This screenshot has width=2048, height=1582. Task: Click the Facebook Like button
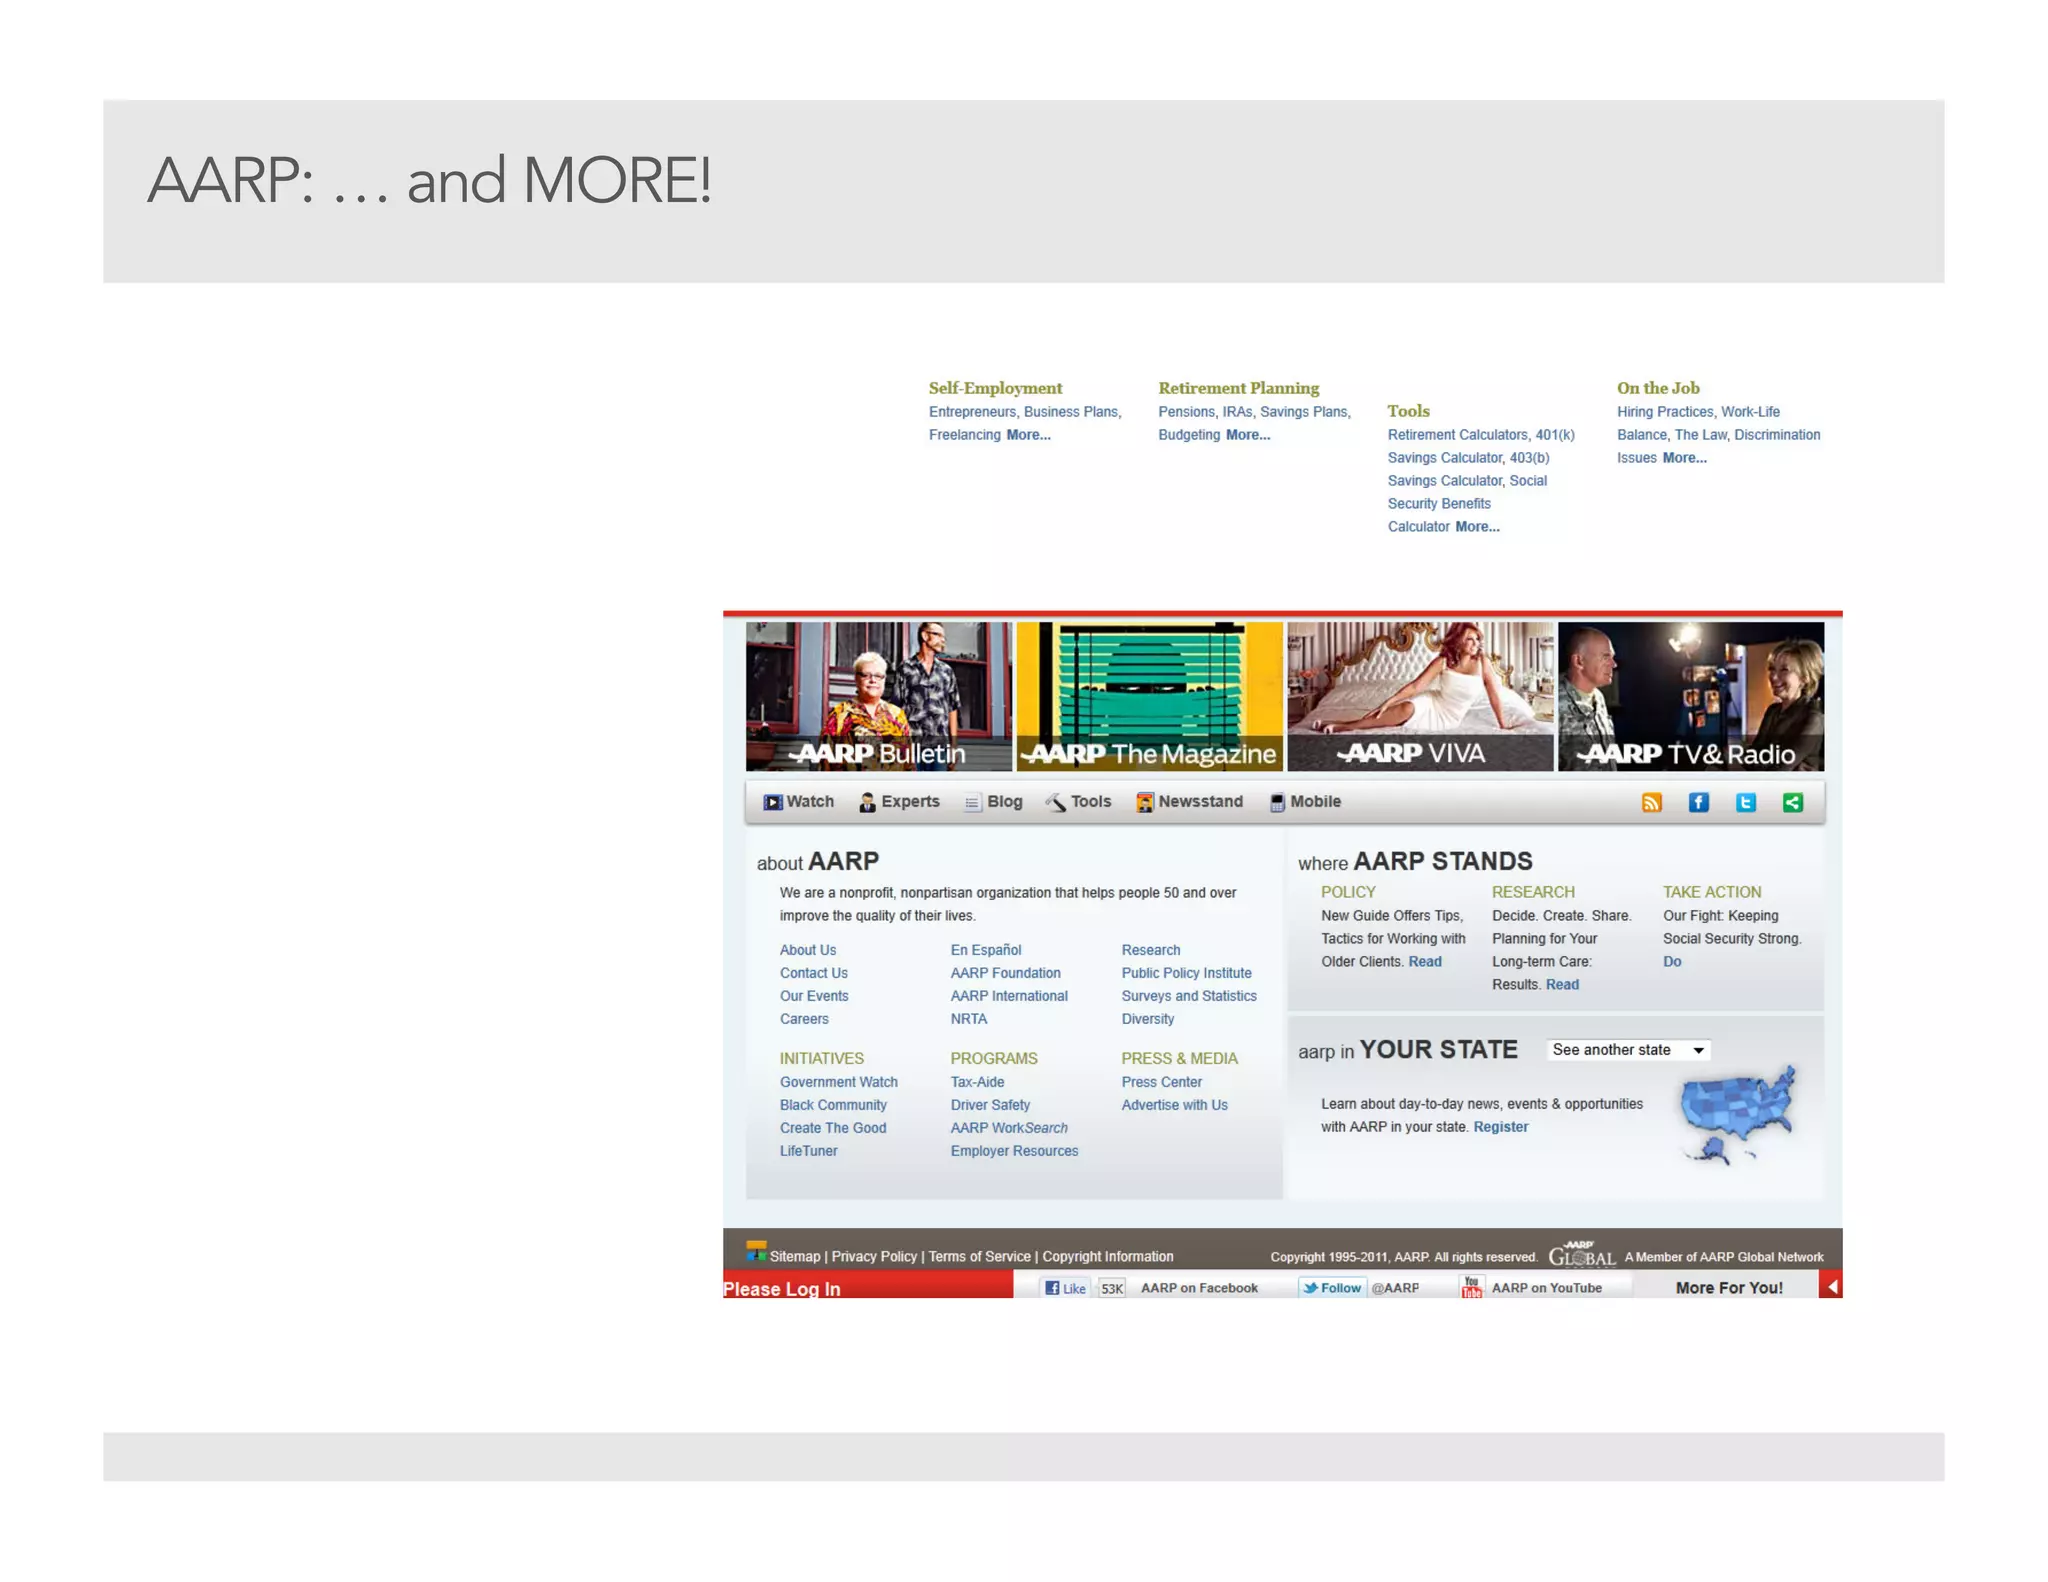(1065, 1288)
